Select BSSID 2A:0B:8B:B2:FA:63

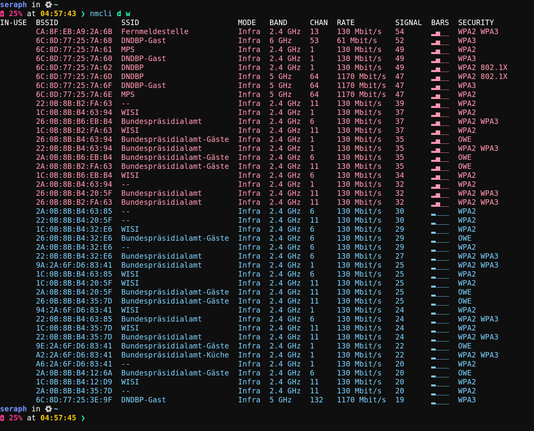pyautogui.click(x=74, y=166)
